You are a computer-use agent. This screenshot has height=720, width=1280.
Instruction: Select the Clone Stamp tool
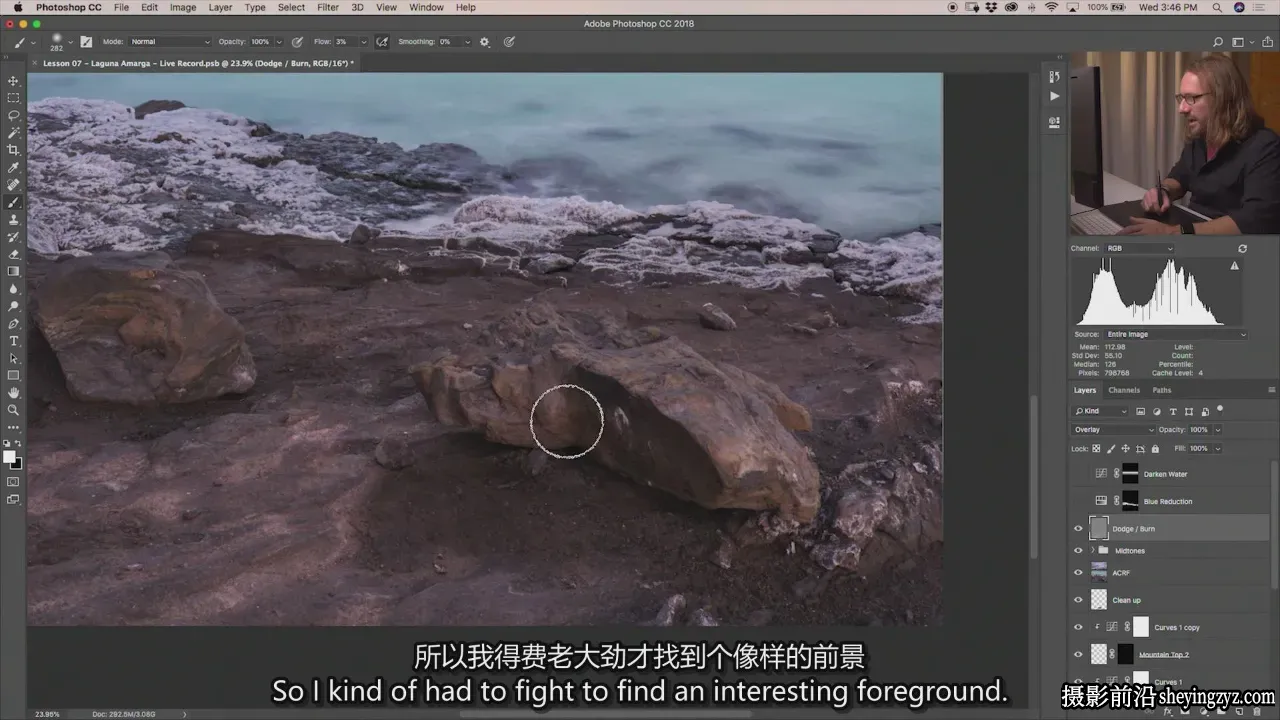[x=13, y=219]
